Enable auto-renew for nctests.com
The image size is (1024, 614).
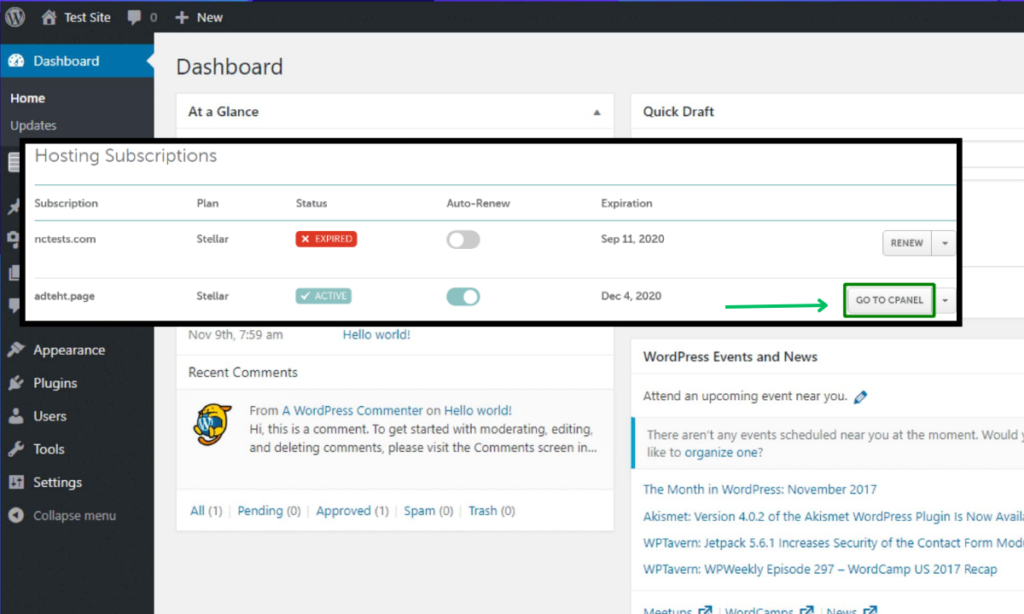[x=462, y=239]
